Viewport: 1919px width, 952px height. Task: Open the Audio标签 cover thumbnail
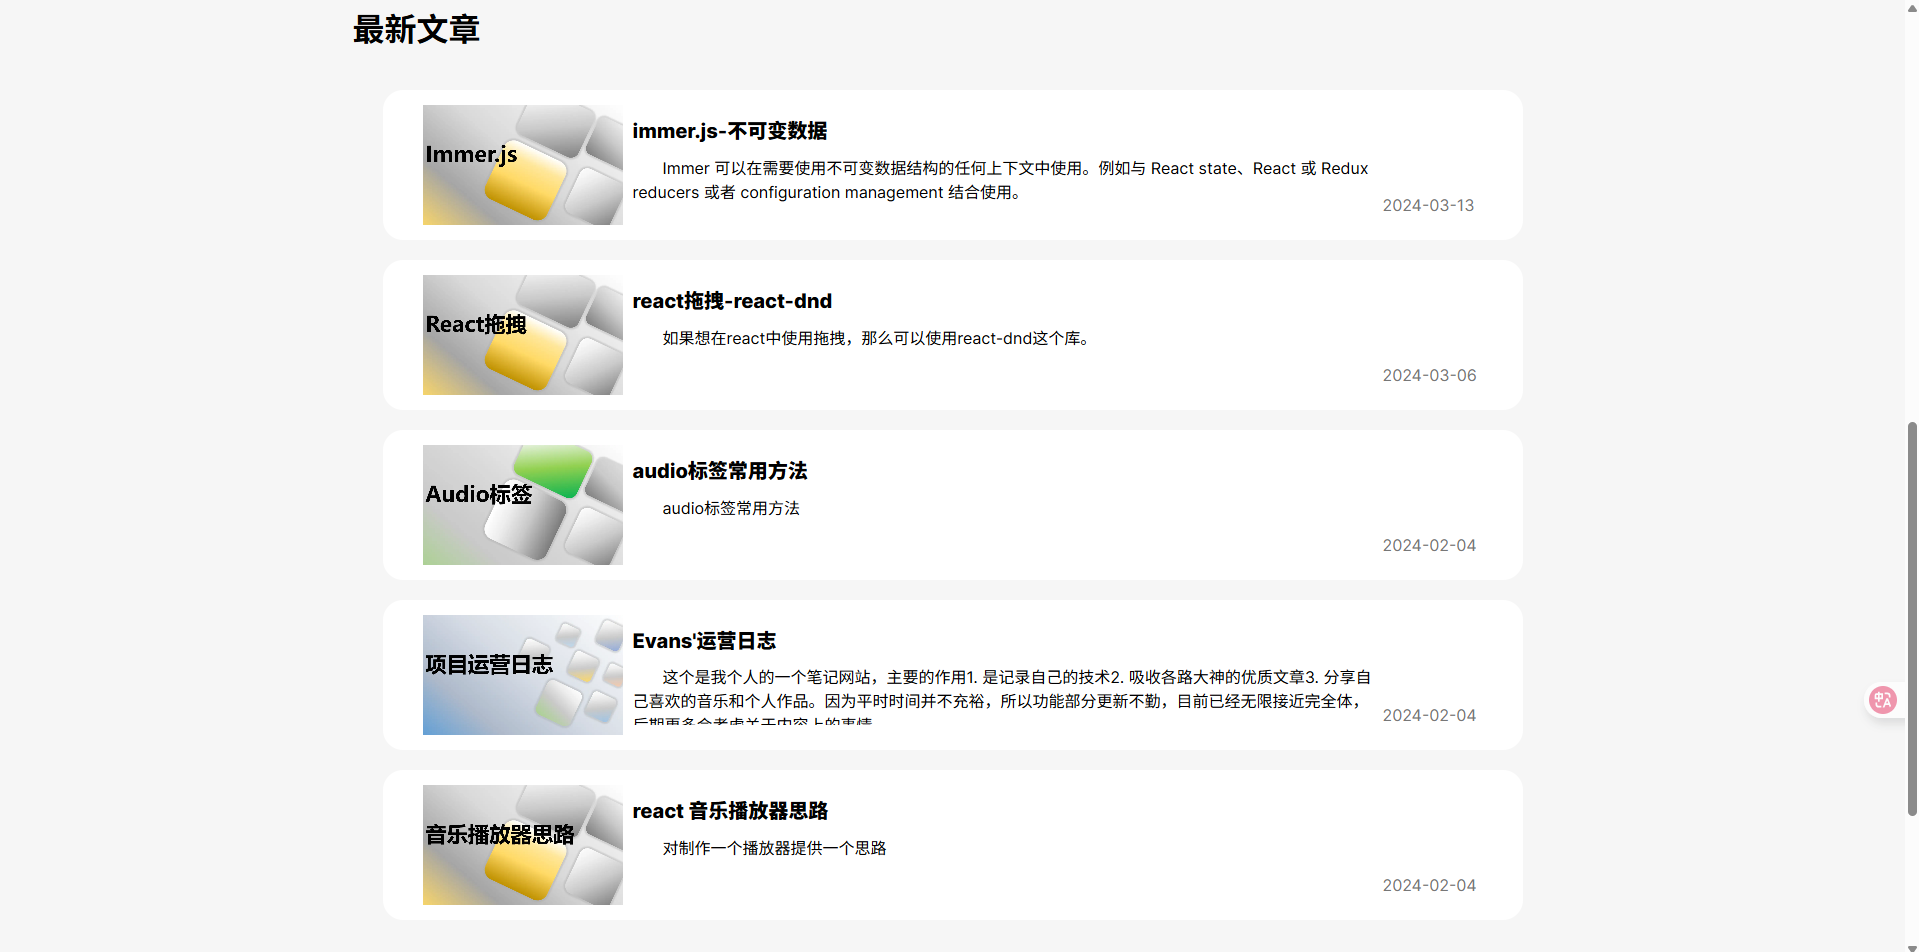coord(522,505)
